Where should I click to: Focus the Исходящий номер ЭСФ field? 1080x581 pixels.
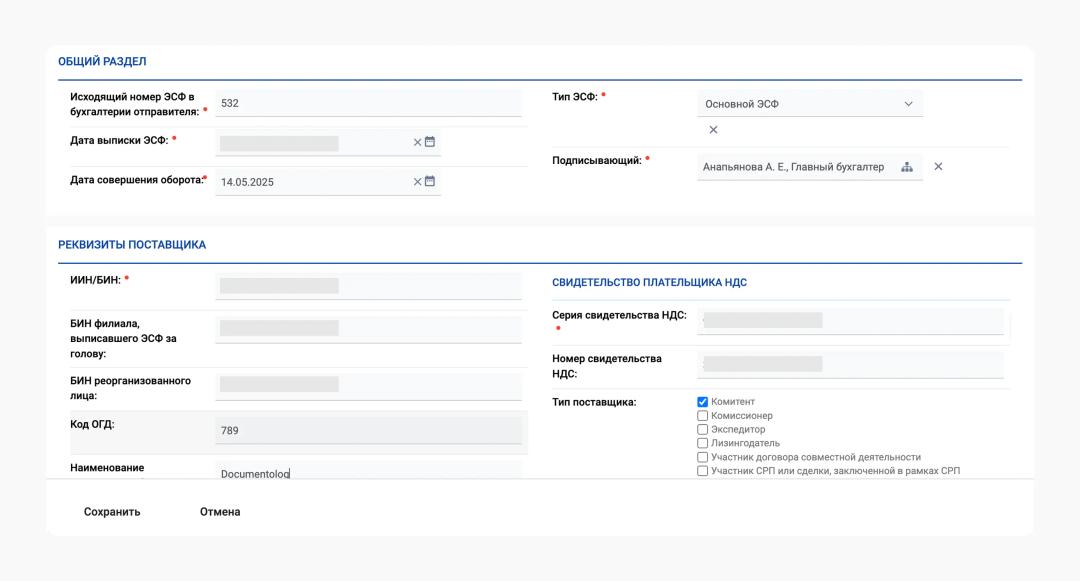pos(368,103)
